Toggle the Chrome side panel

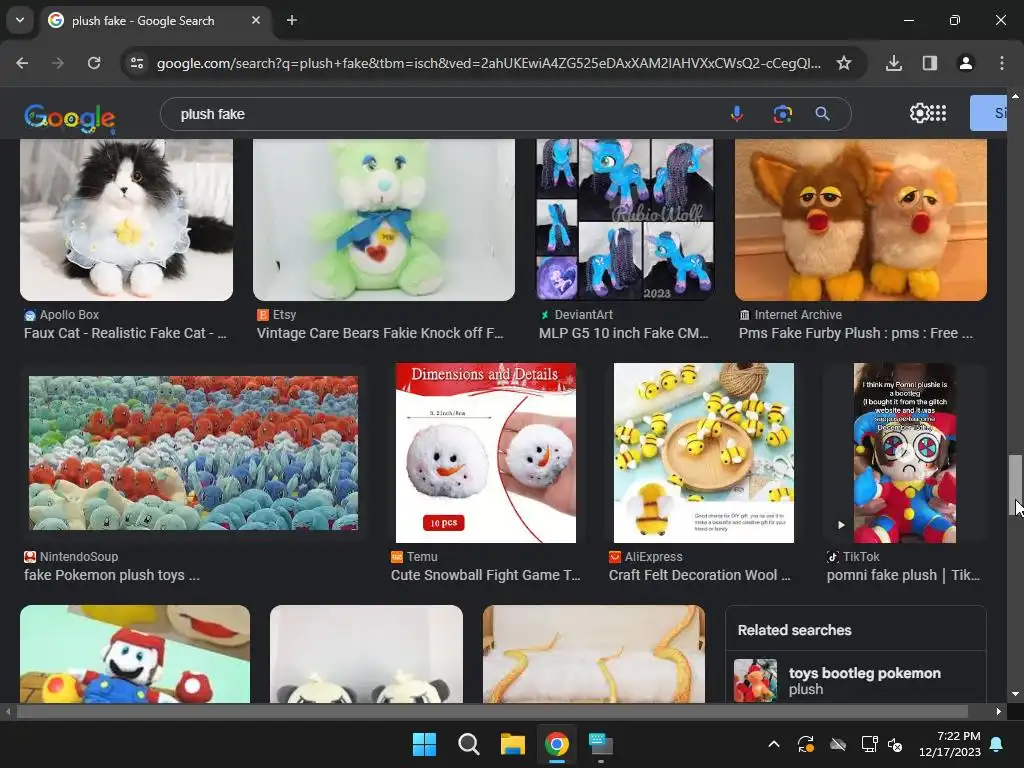[930, 63]
